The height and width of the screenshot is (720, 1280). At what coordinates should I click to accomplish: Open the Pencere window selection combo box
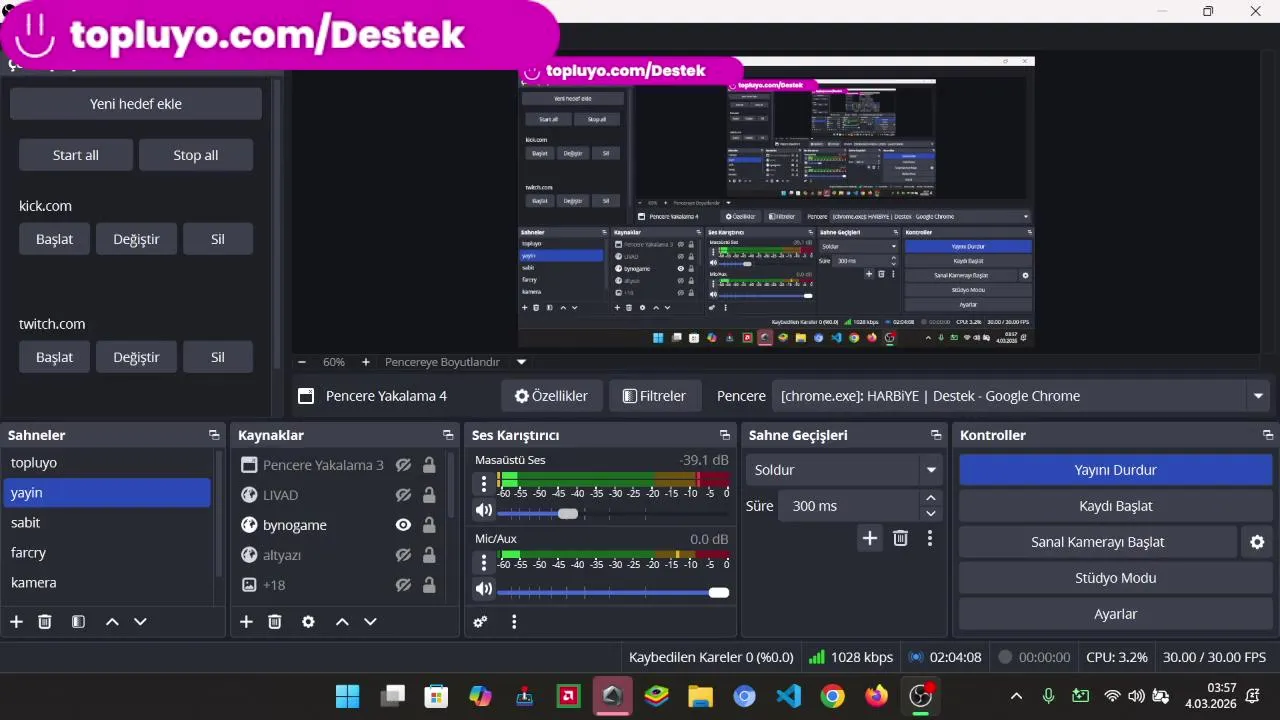tap(1021, 396)
